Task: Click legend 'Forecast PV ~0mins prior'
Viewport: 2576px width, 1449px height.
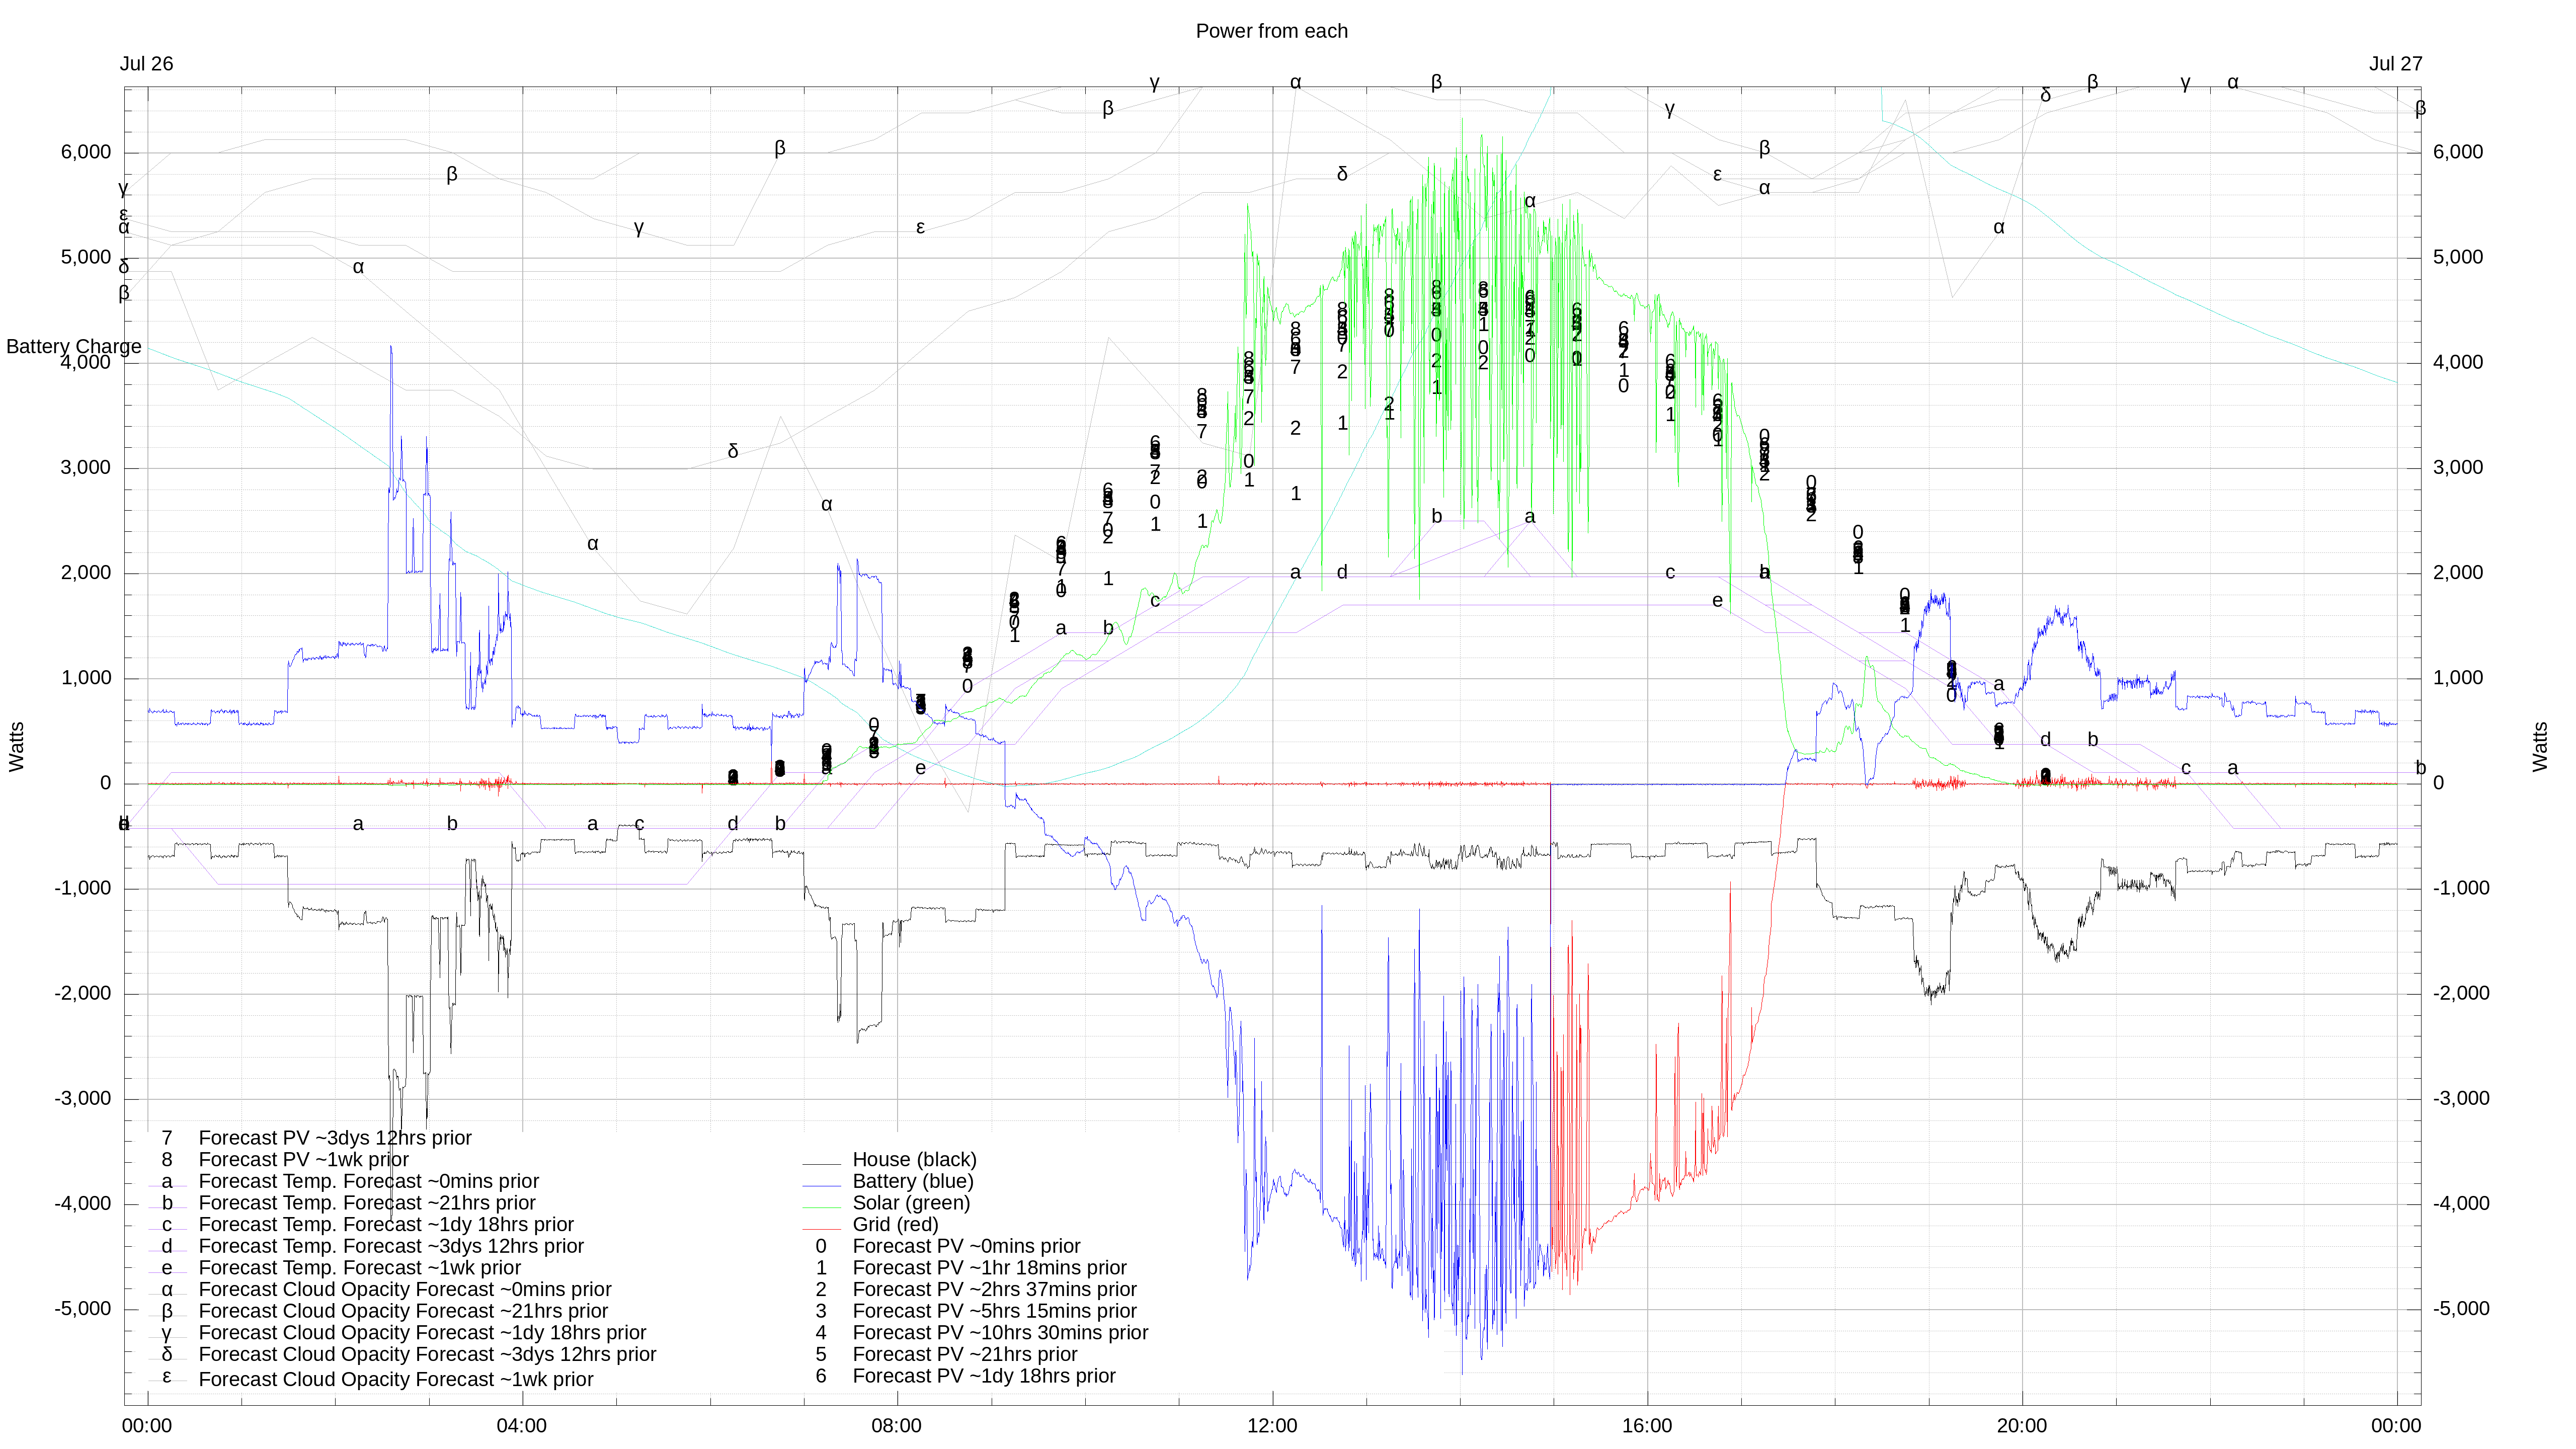Action: tap(966, 1246)
